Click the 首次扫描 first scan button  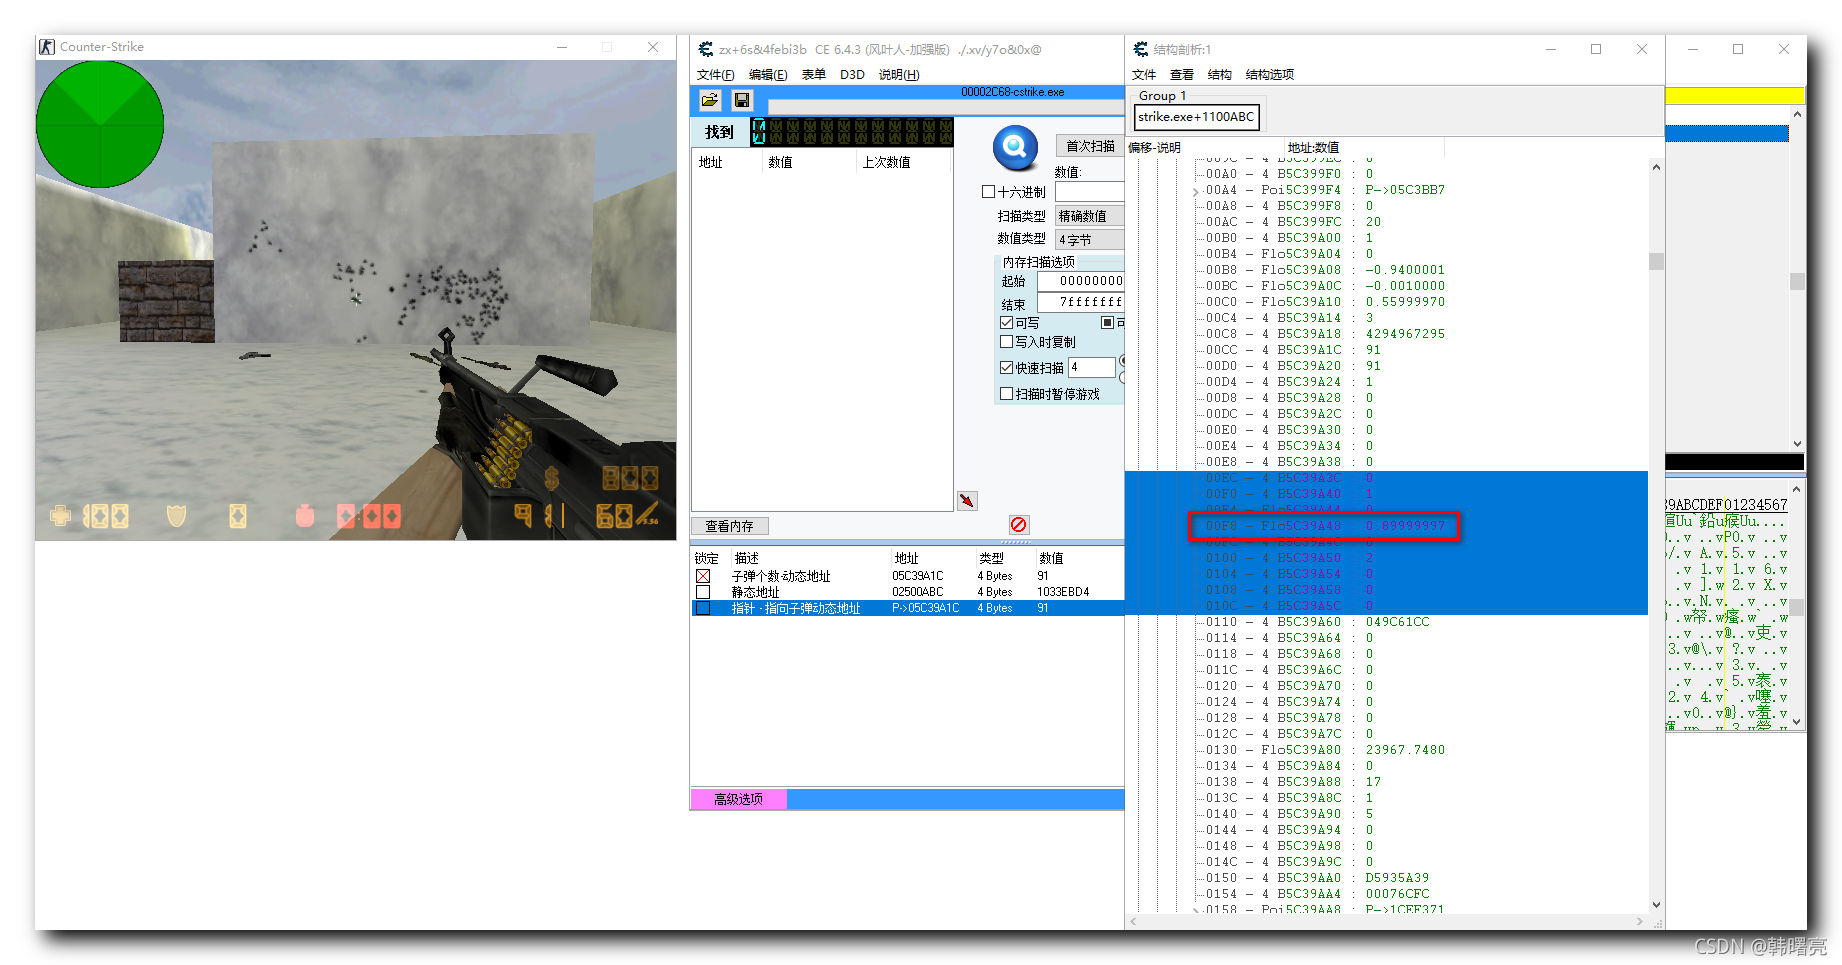pyautogui.click(x=1090, y=146)
